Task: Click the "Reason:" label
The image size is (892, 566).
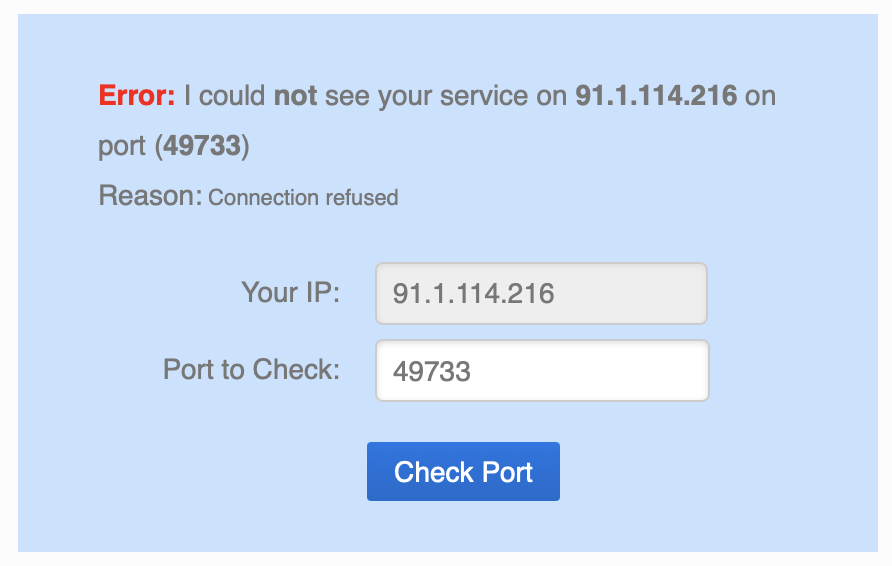Action: point(151,196)
